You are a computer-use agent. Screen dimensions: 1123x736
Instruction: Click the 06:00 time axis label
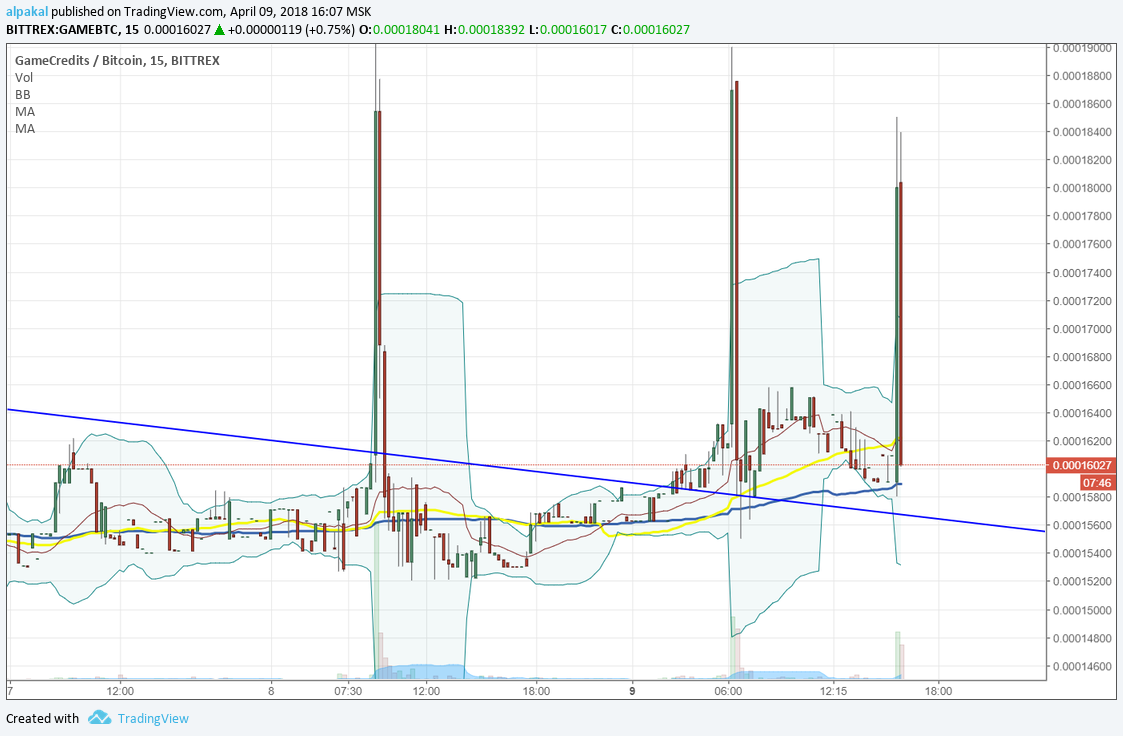pos(728,691)
